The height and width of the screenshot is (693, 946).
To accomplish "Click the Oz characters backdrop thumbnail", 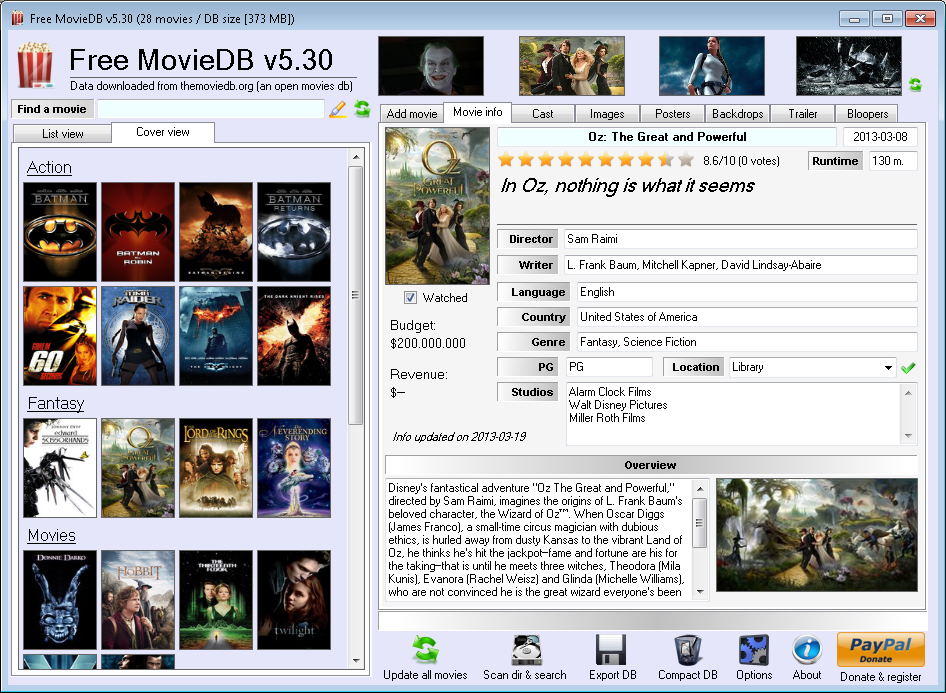I will pos(571,66).
